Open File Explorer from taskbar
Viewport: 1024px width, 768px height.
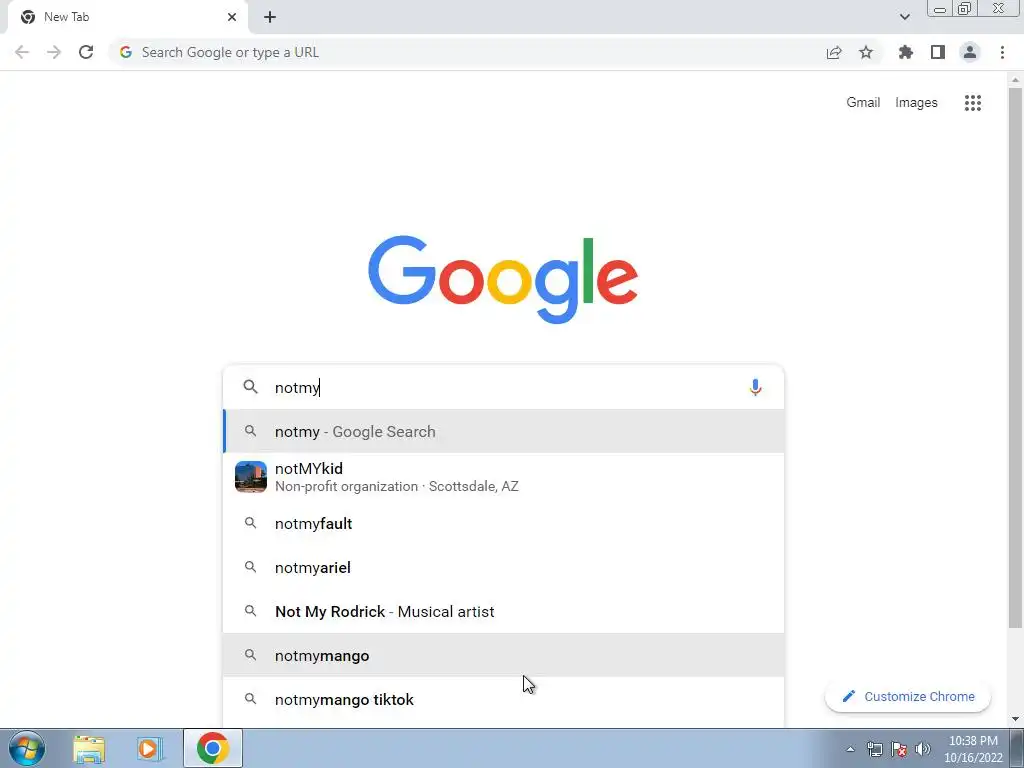coord(89,748)
